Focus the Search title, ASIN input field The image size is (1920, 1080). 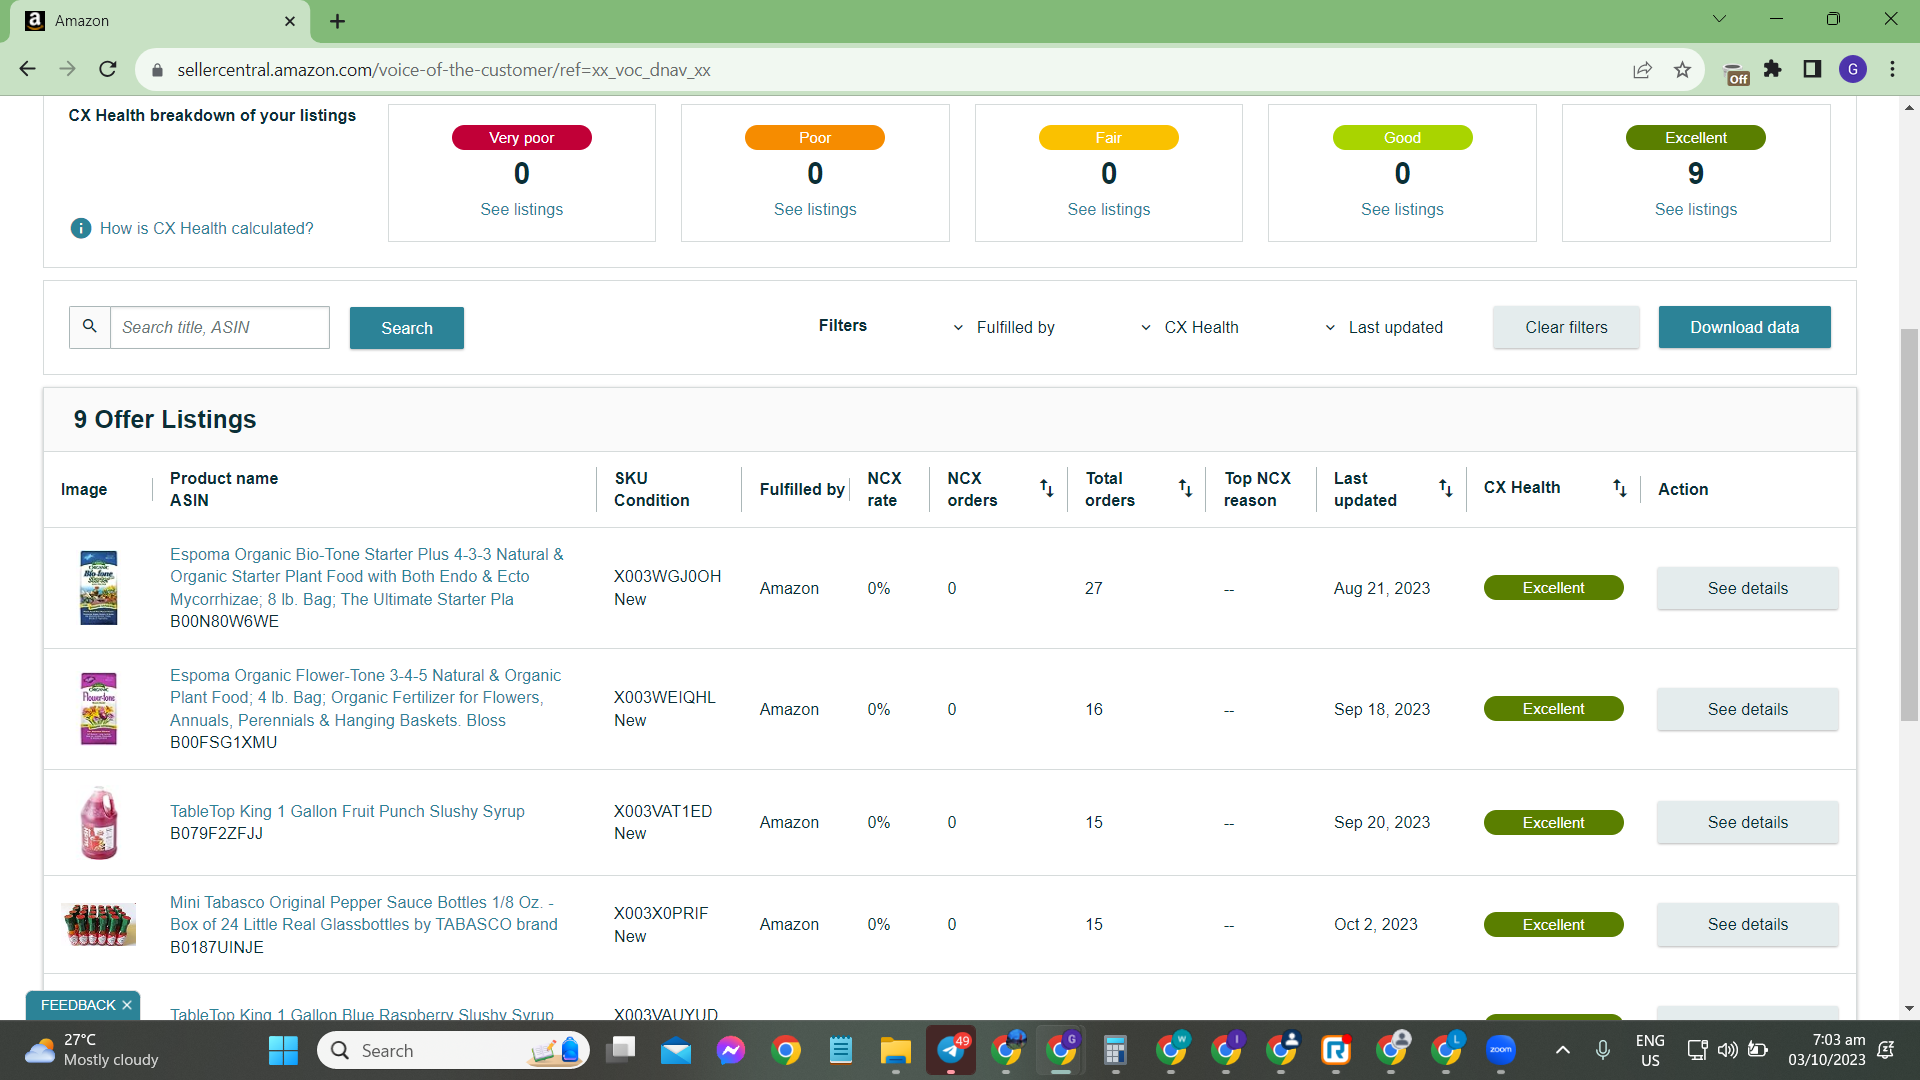pyautogui.click(x=219, y=327)
